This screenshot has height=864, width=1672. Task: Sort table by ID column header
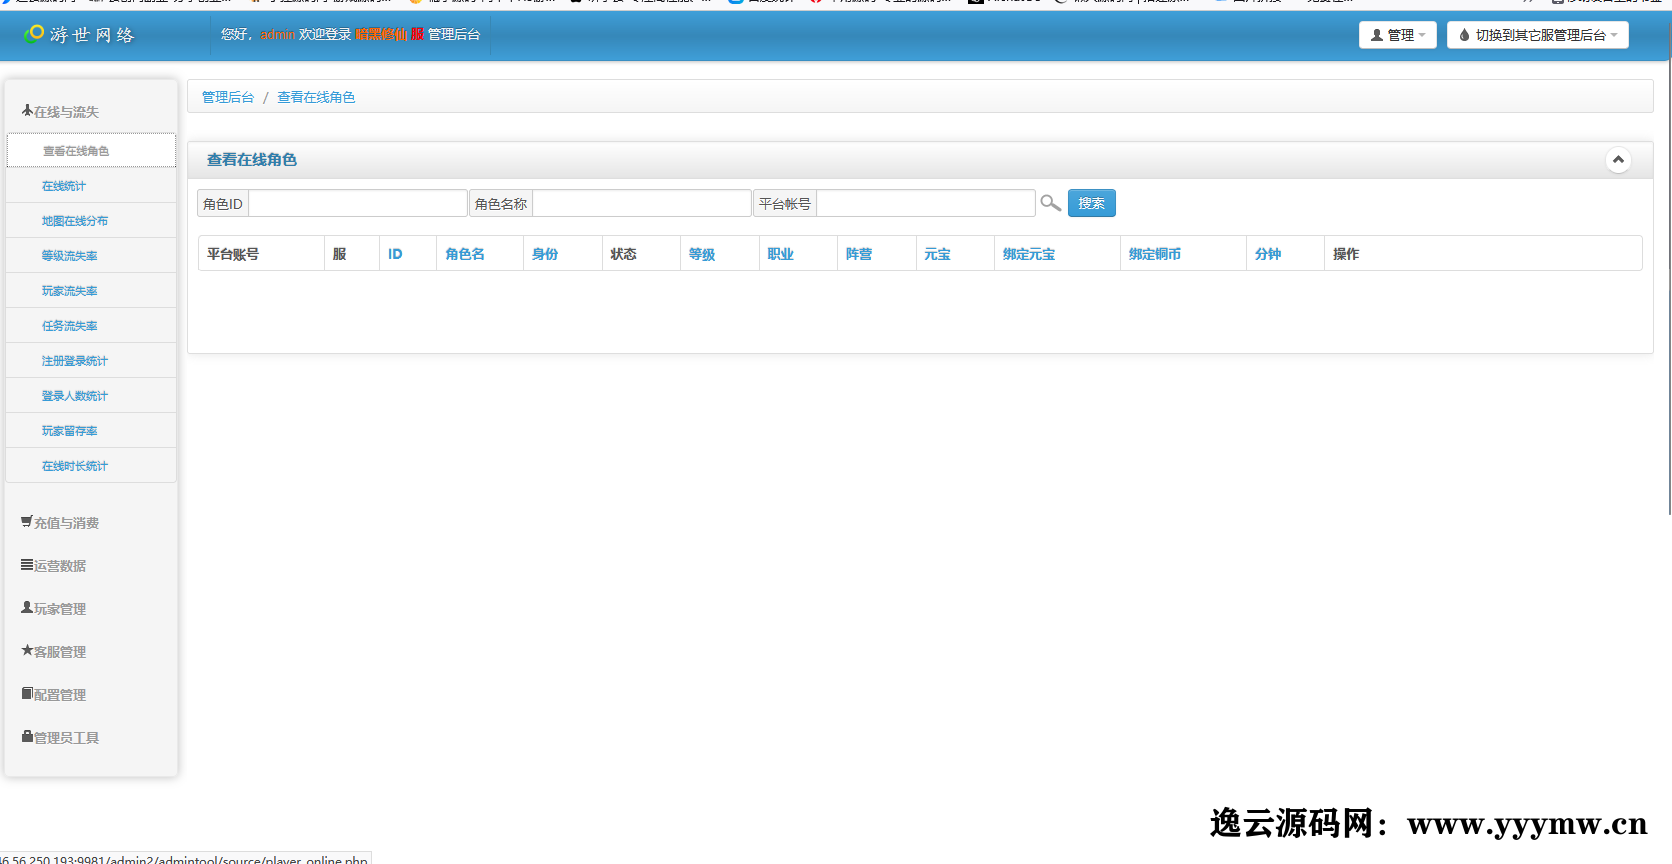(x=395, y=254)
